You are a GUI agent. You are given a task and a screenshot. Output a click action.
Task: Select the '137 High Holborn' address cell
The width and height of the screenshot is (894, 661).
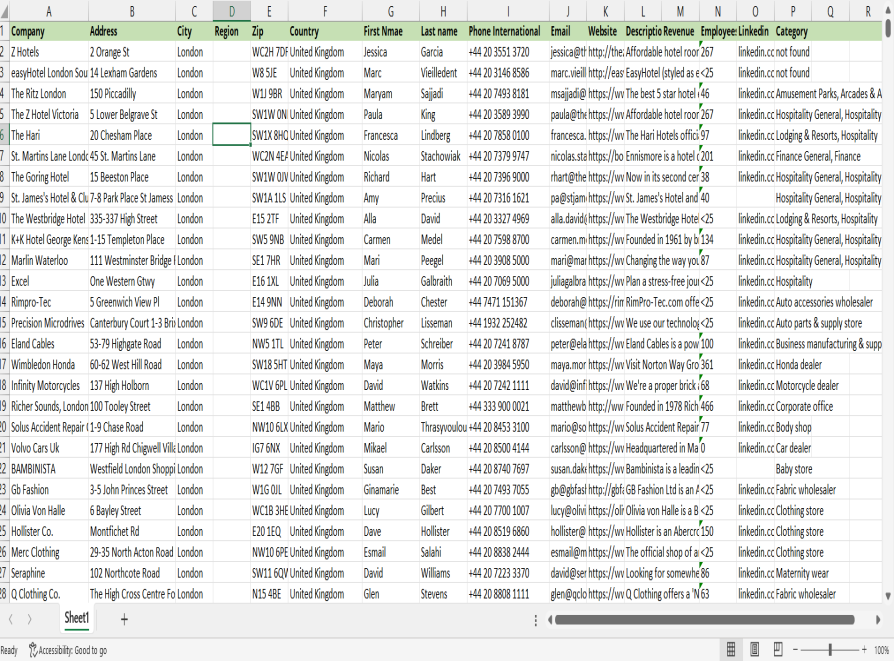tap(132, 385)
